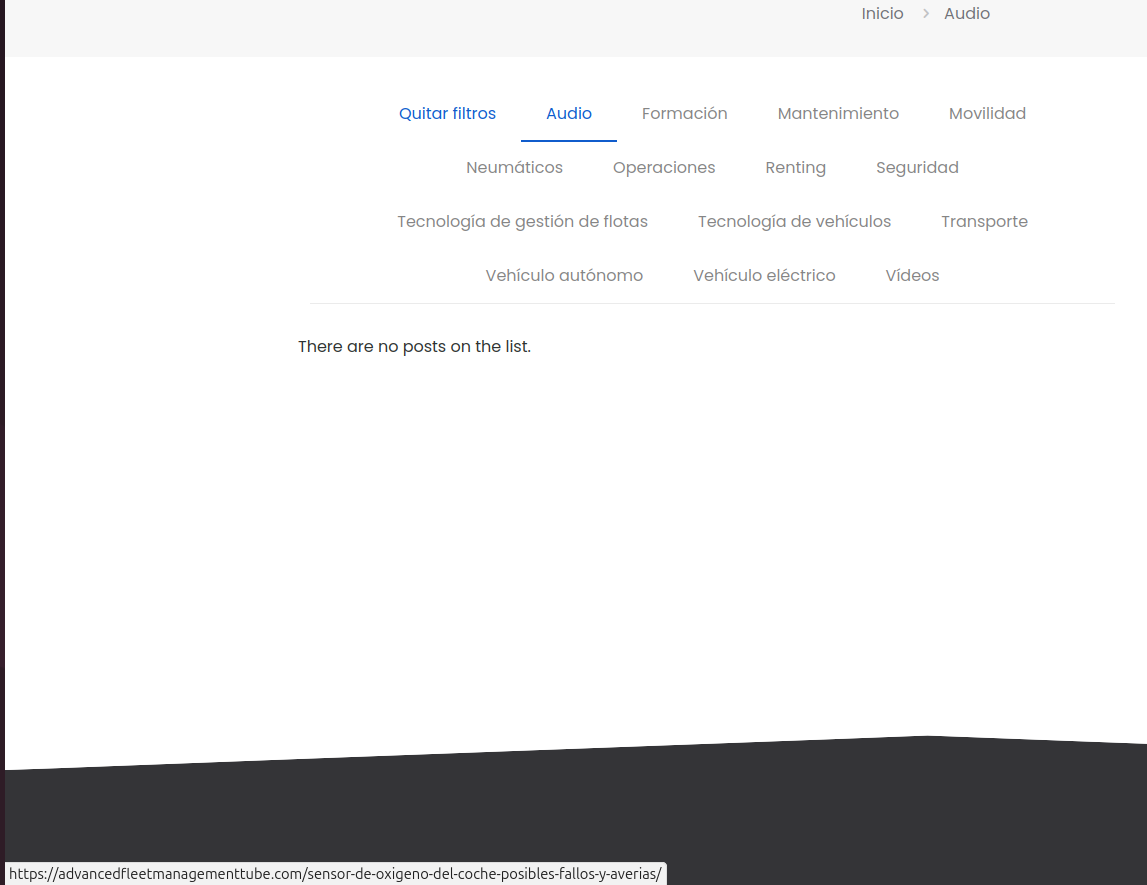Image resolution: width=1147 pixels, height=885 pixels.
Task: Click Quitar filtros to clear filters
Action: pyautogui.click(x=447, y=114)
